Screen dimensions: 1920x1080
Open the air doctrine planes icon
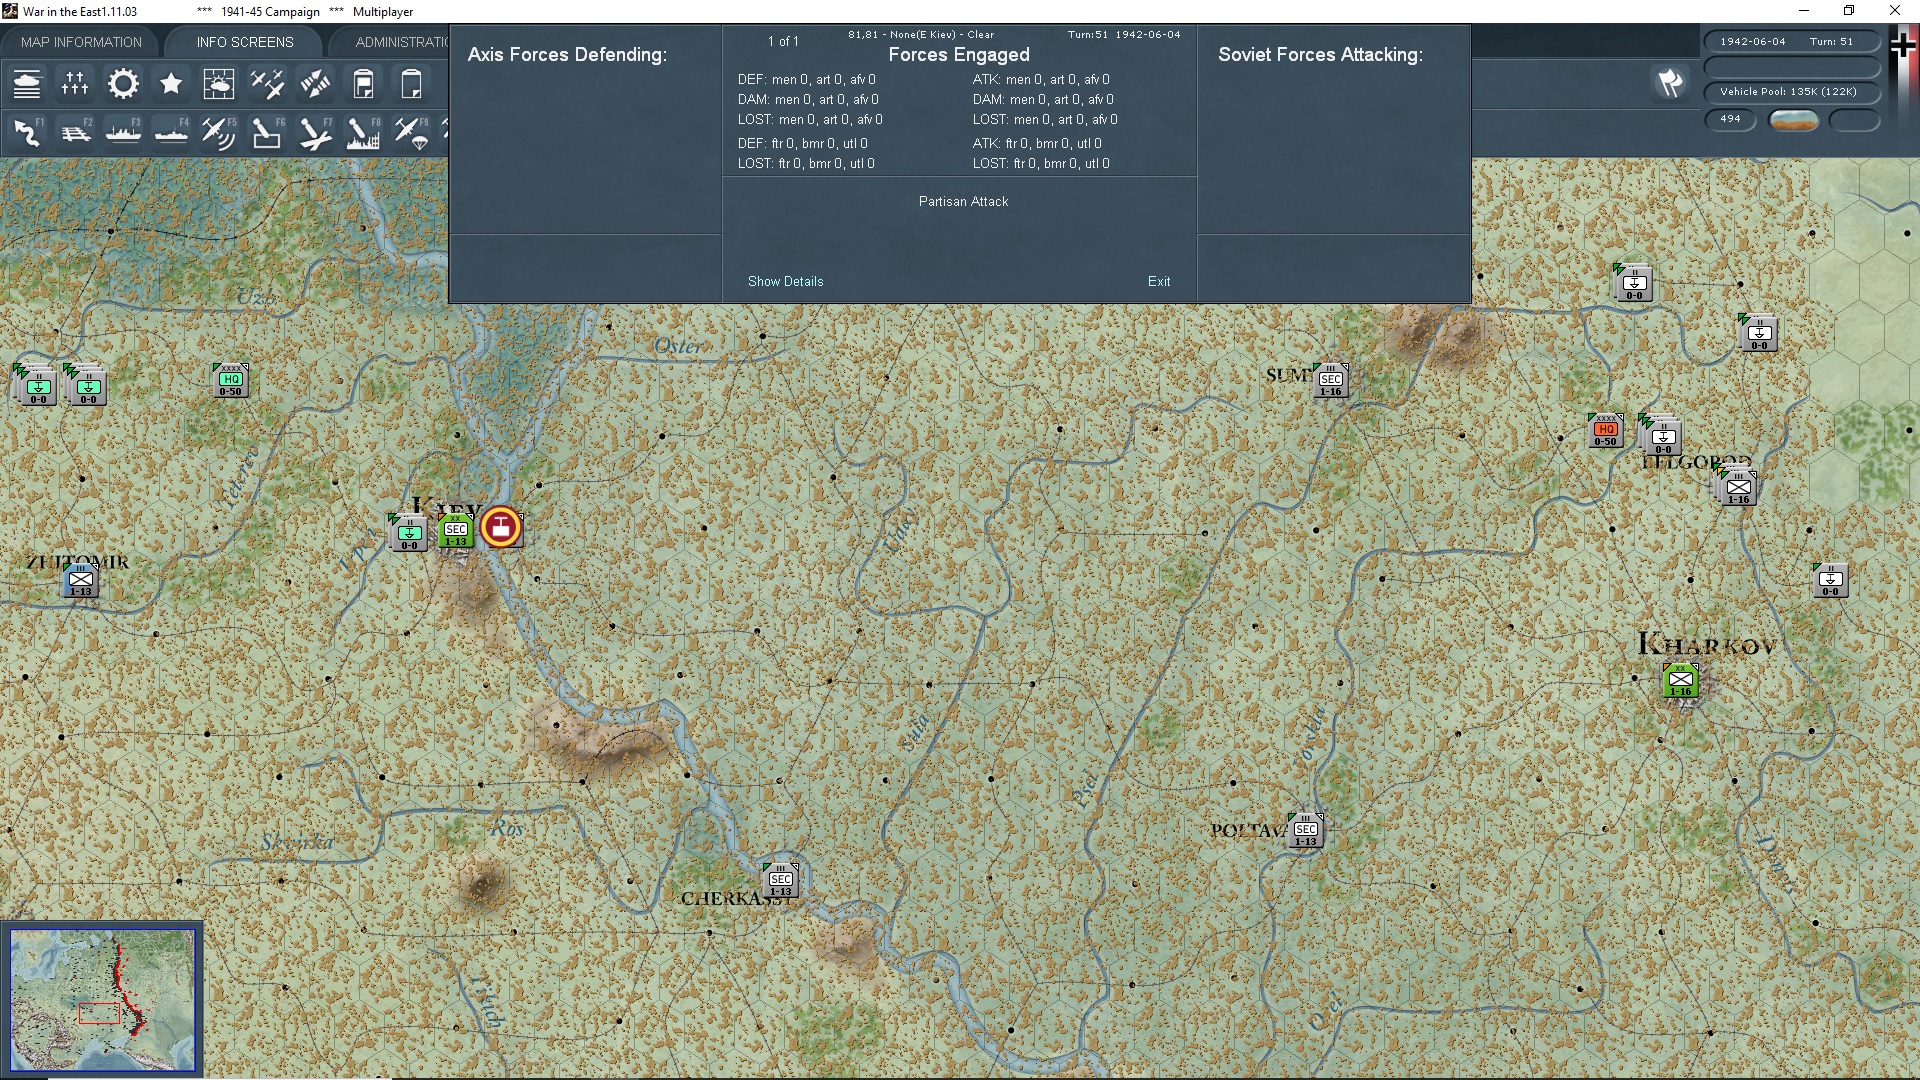pos(267,84)
